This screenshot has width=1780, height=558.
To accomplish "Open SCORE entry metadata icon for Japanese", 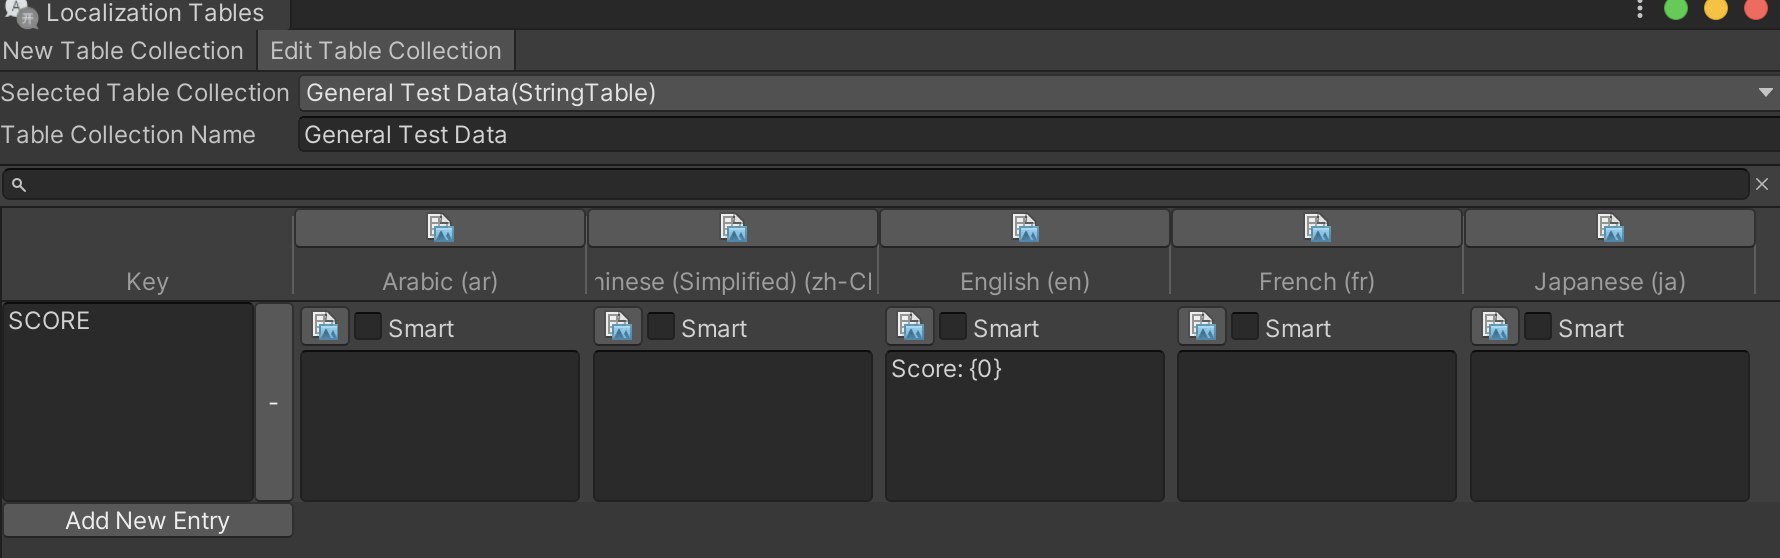I will pos(1495,327).
